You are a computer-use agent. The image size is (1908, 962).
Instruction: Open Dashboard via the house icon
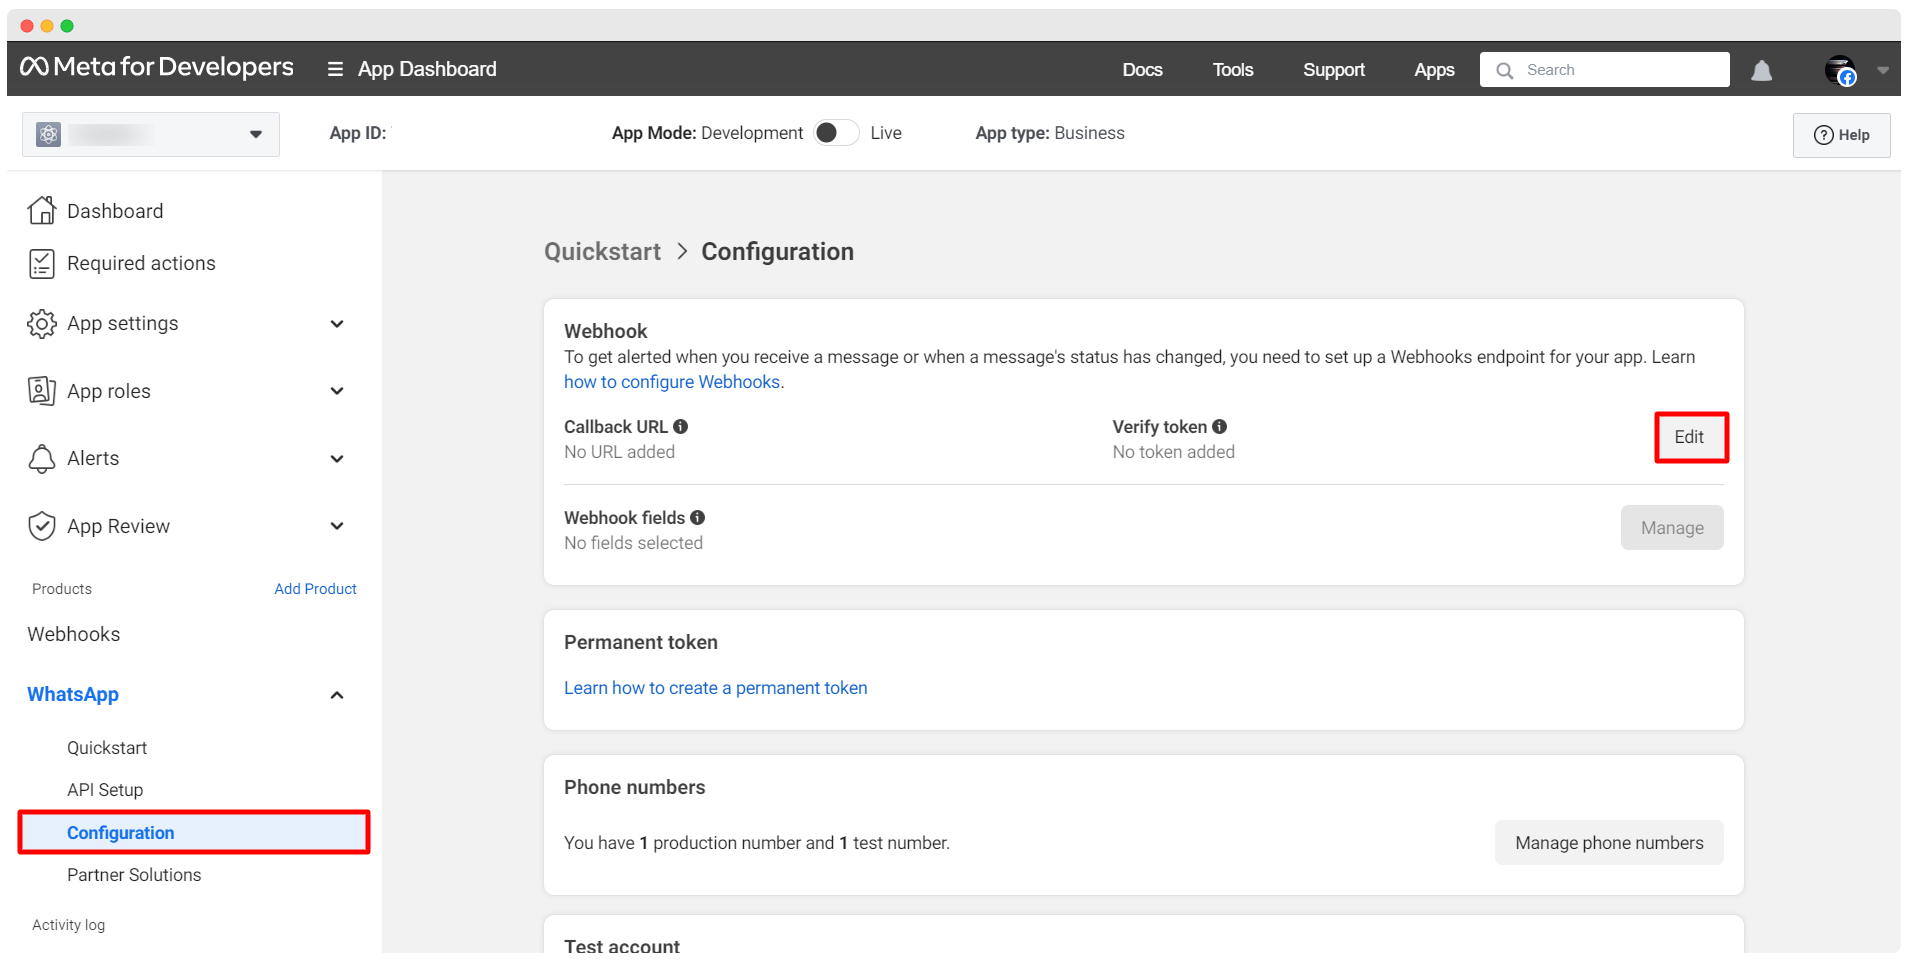(x=42, y=211)
